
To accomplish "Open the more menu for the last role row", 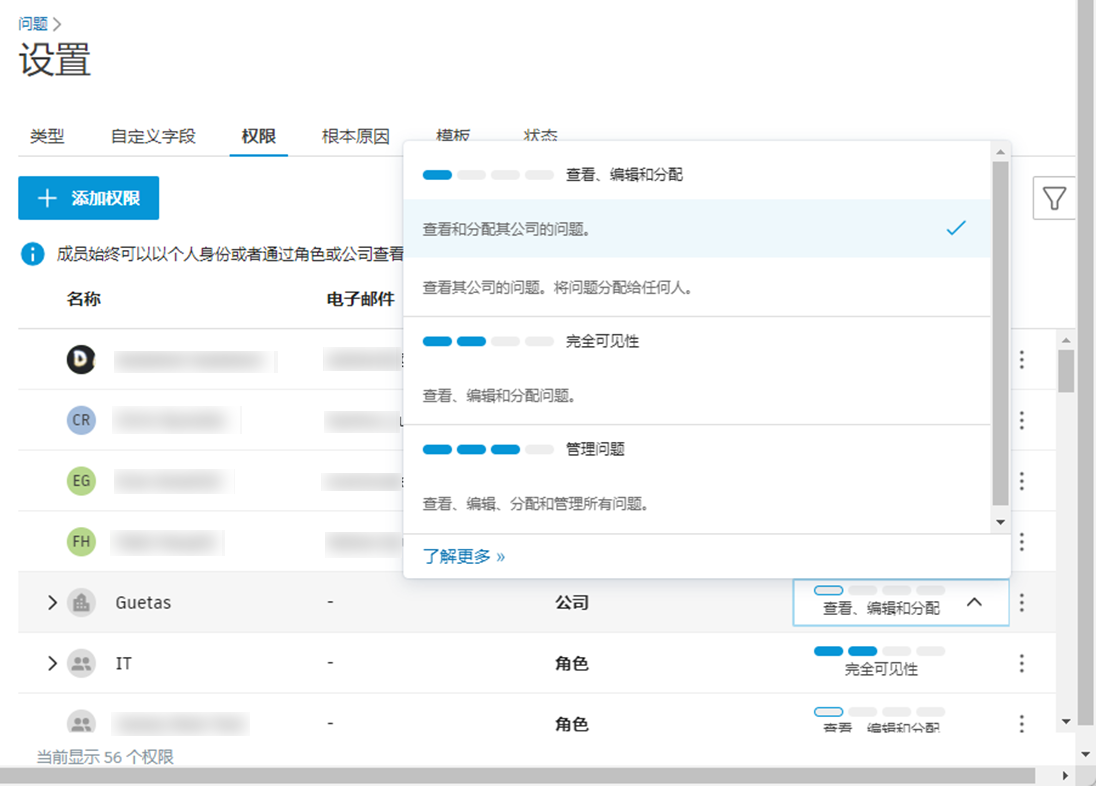I will [x=1022, y=723].
